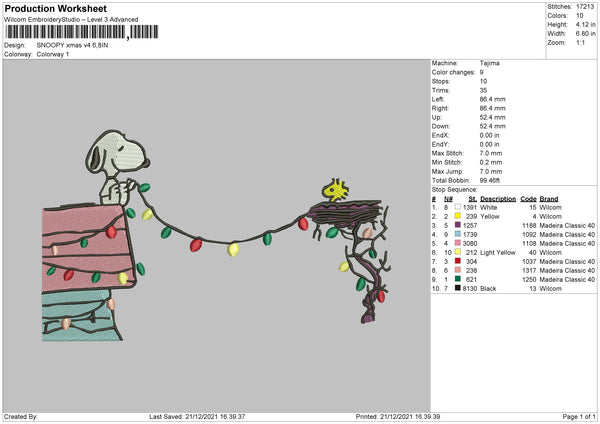This screenshot has height=424, width=600.
Task: Click the Min Stitch value '0.2 mm'
Action: click(490, 162)
